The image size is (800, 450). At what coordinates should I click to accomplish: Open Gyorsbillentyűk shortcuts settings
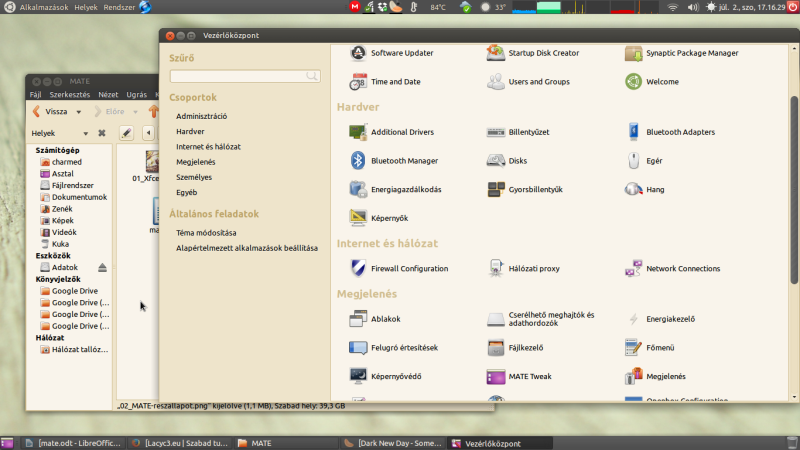pyautogui.click(x=524, y=189)
